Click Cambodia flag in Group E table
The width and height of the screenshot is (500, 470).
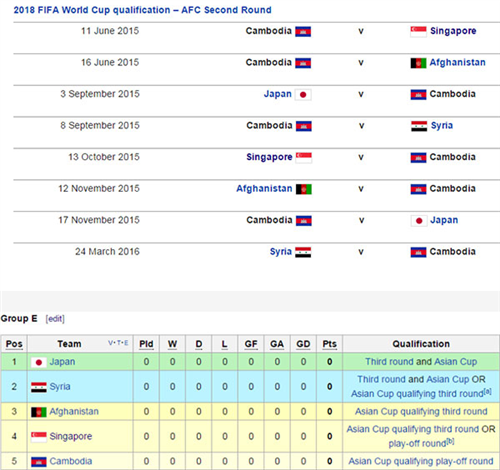pos(39,462)
